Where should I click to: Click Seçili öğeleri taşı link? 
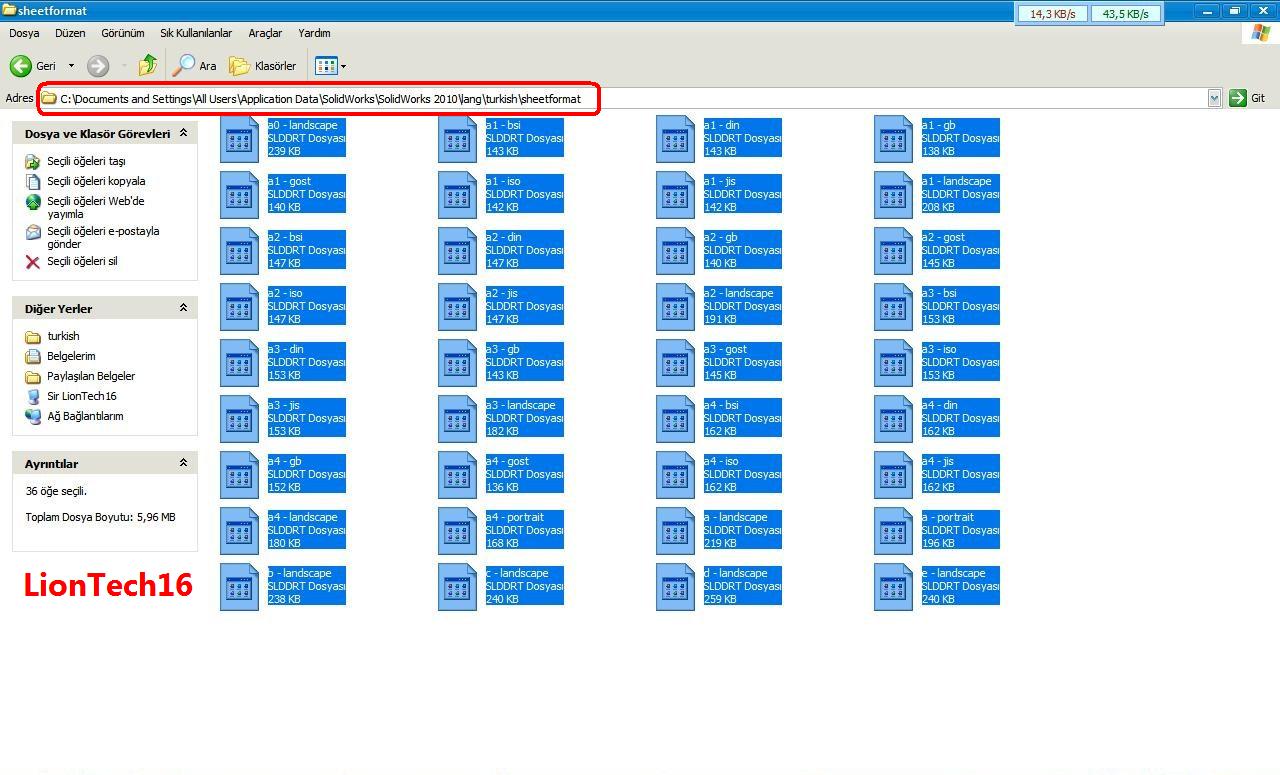[86, 161]
